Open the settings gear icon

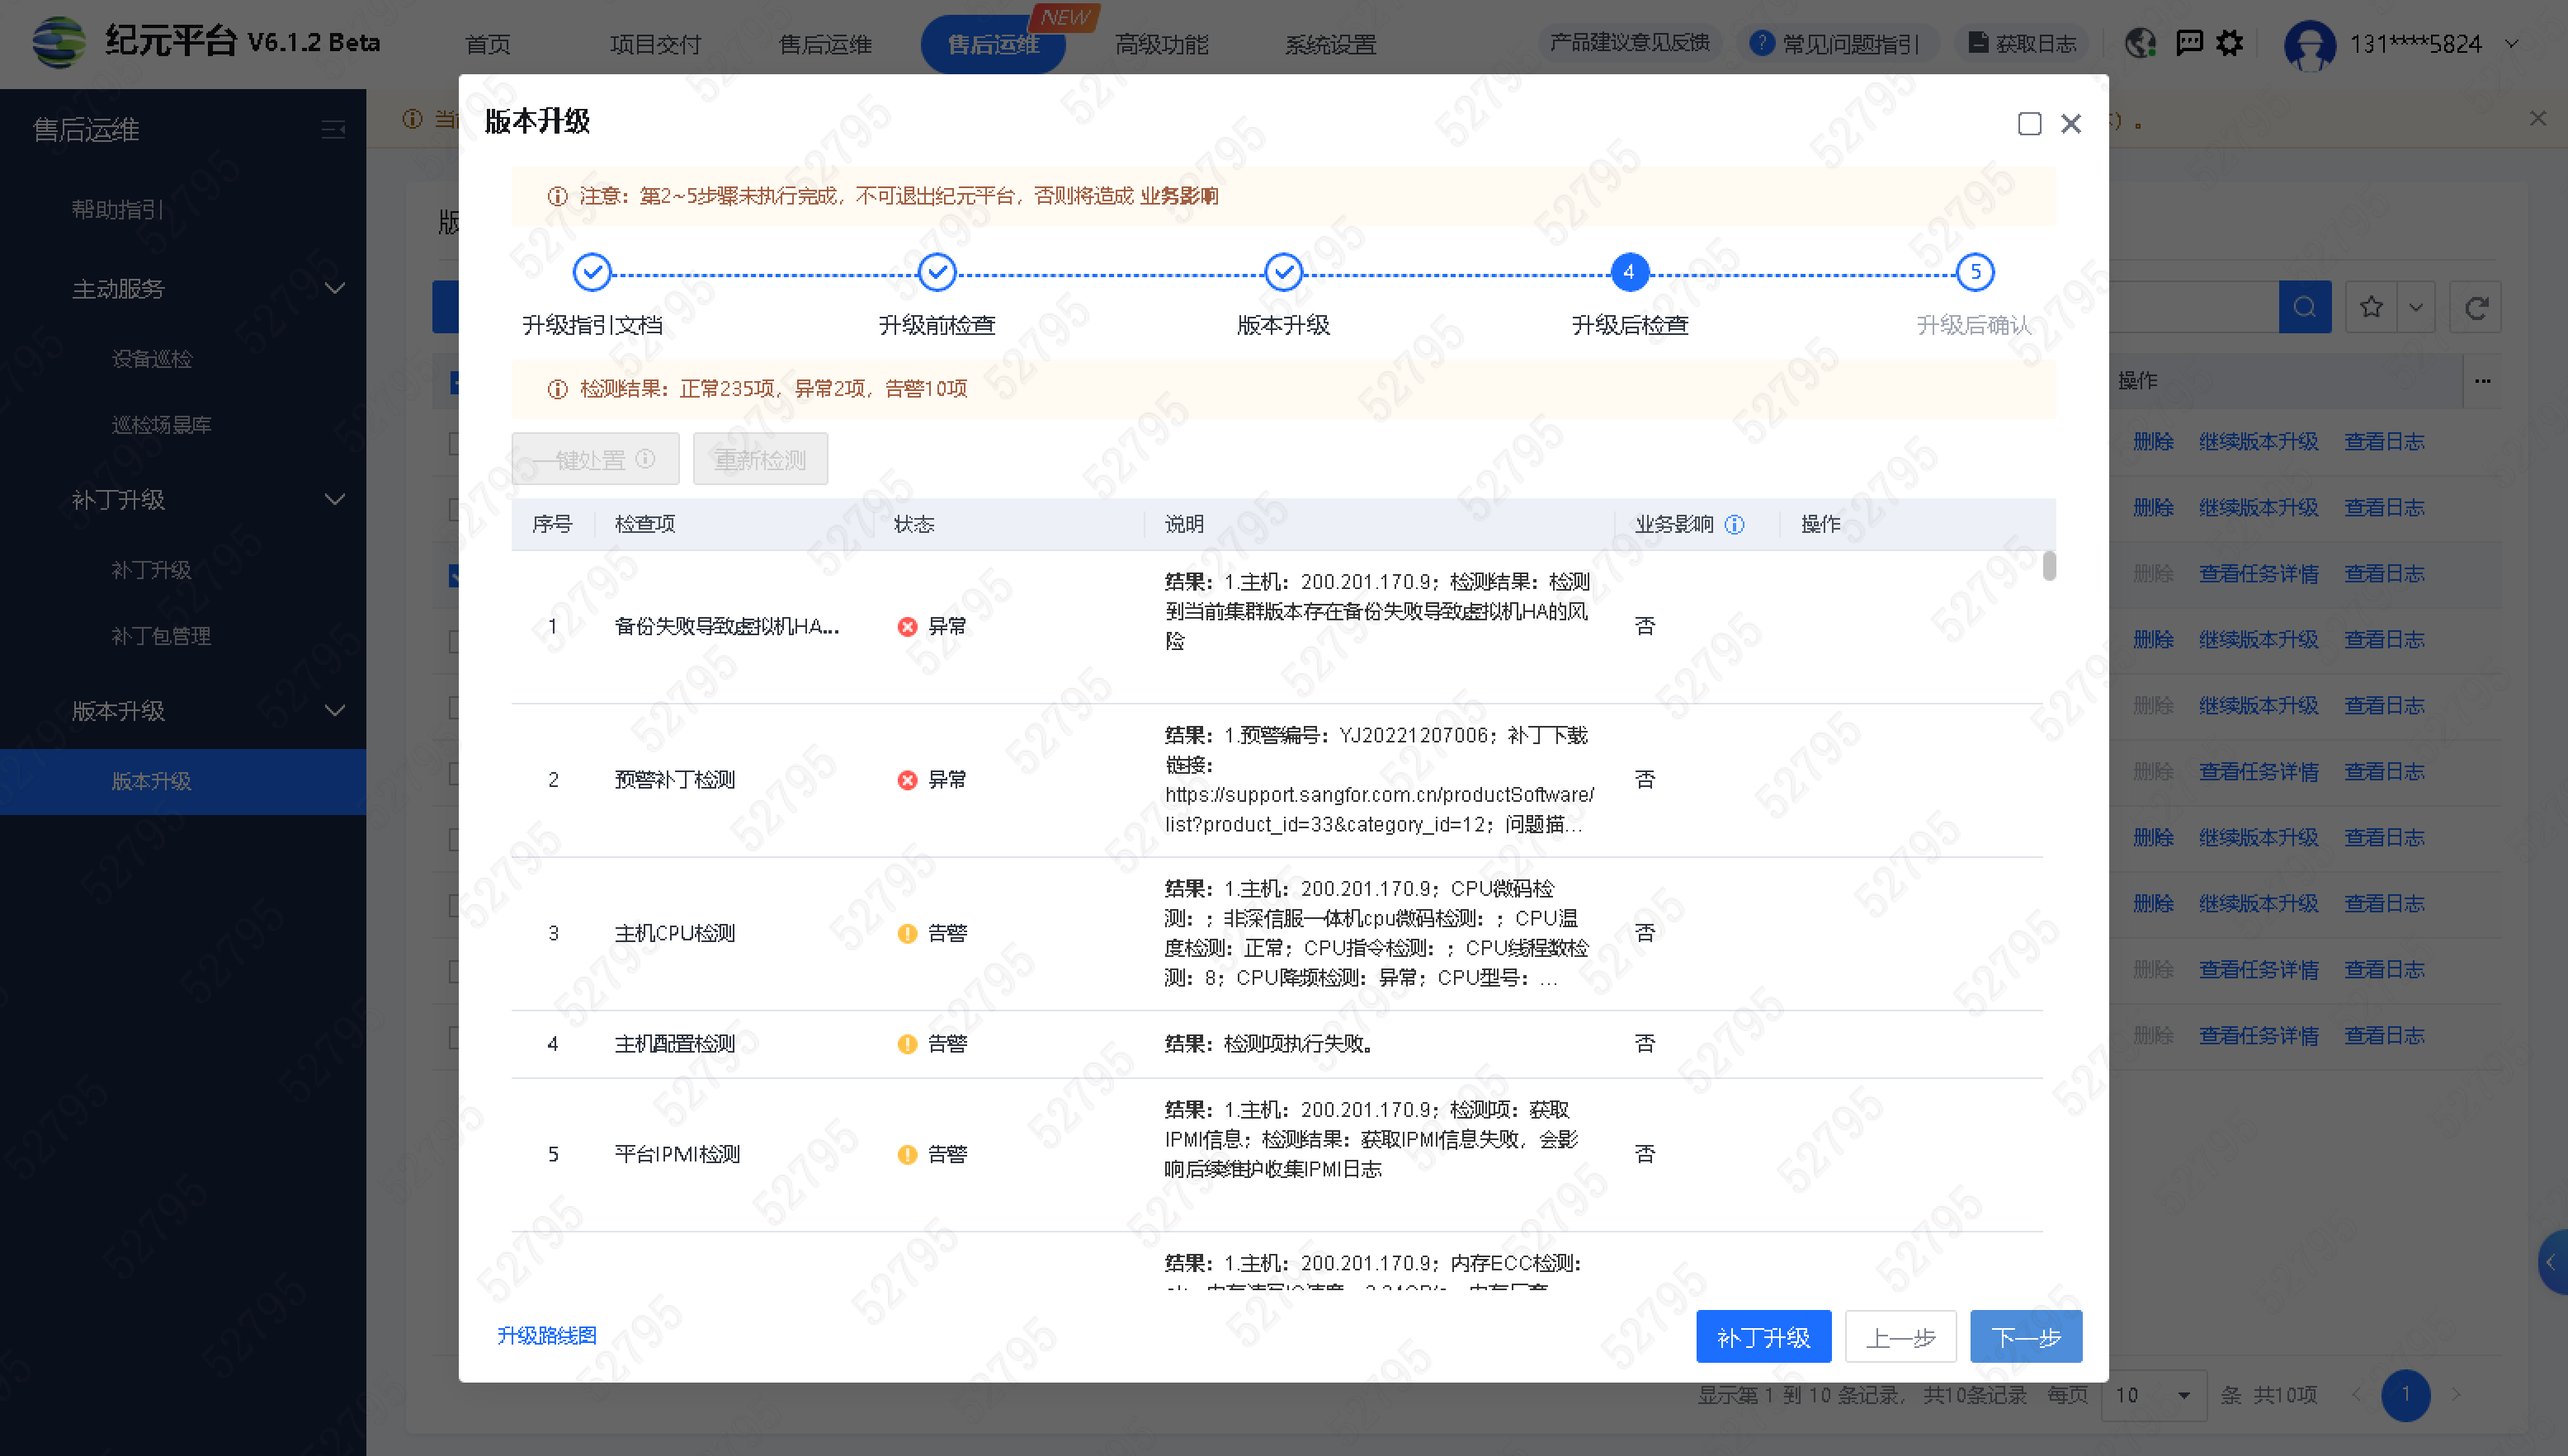pos(2230,43)
